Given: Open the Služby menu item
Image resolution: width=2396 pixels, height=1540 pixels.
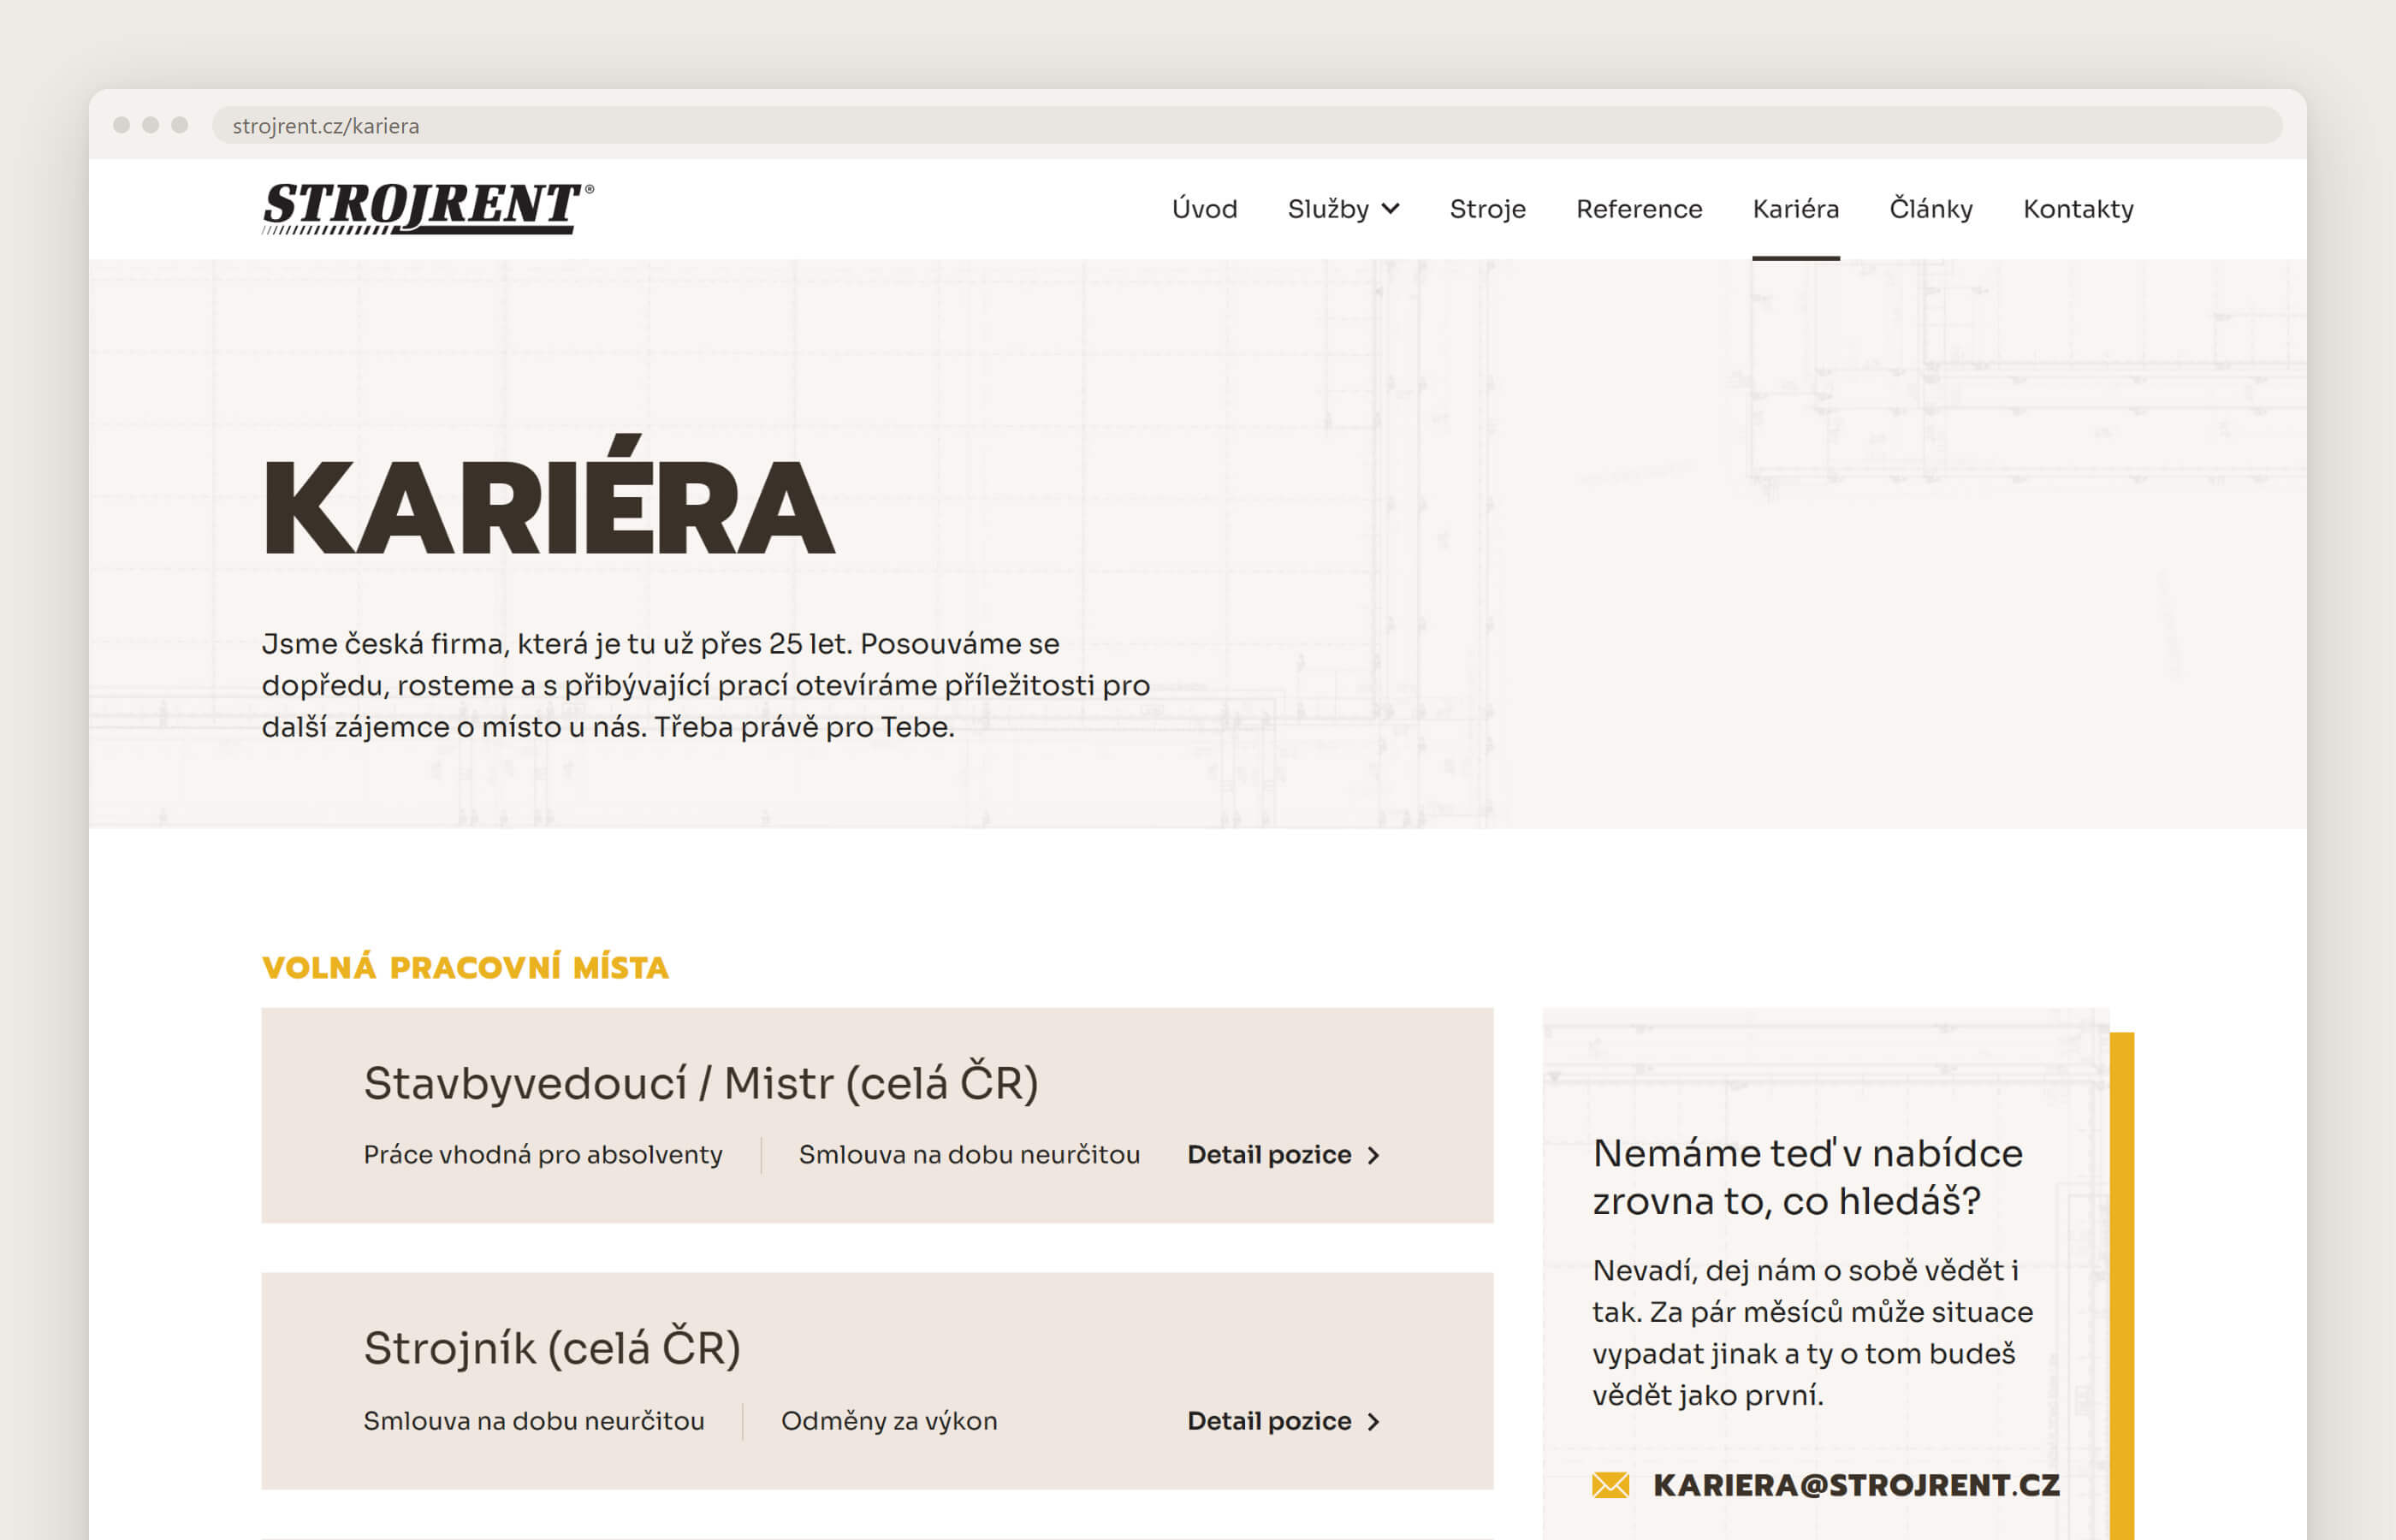Looking at the screenshot, I should 1328,209.
